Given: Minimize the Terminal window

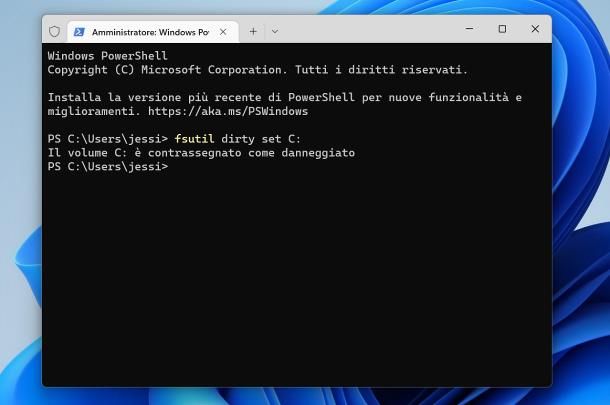Looking at the screenshot, I should tap(470, 29).
